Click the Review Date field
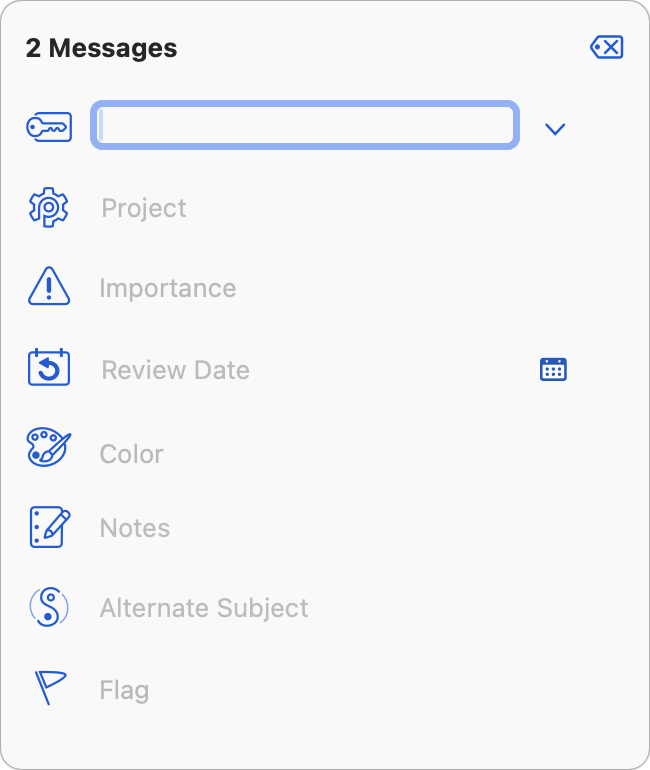This screenshot has width=650, height=770. 176,370
